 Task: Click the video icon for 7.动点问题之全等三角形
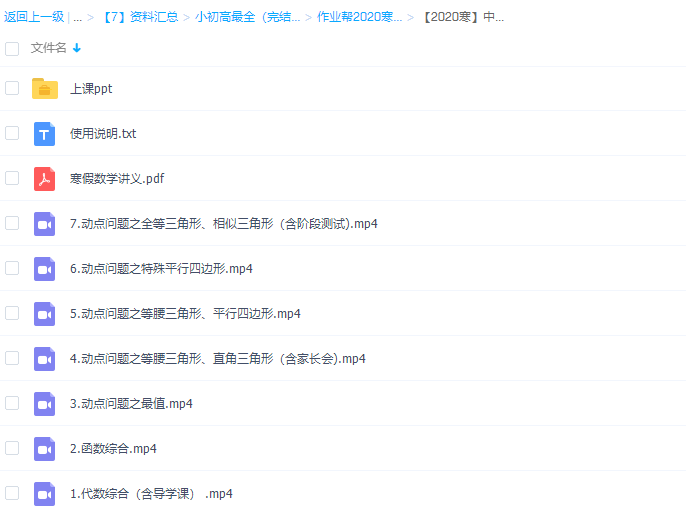[44, 223]
